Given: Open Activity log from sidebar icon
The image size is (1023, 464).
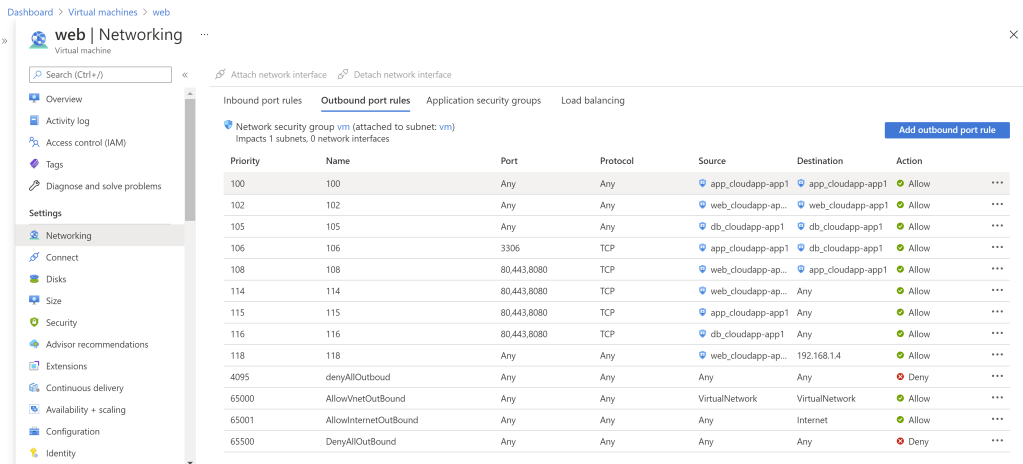Looking at the screenshot, I should coord(34,121).
